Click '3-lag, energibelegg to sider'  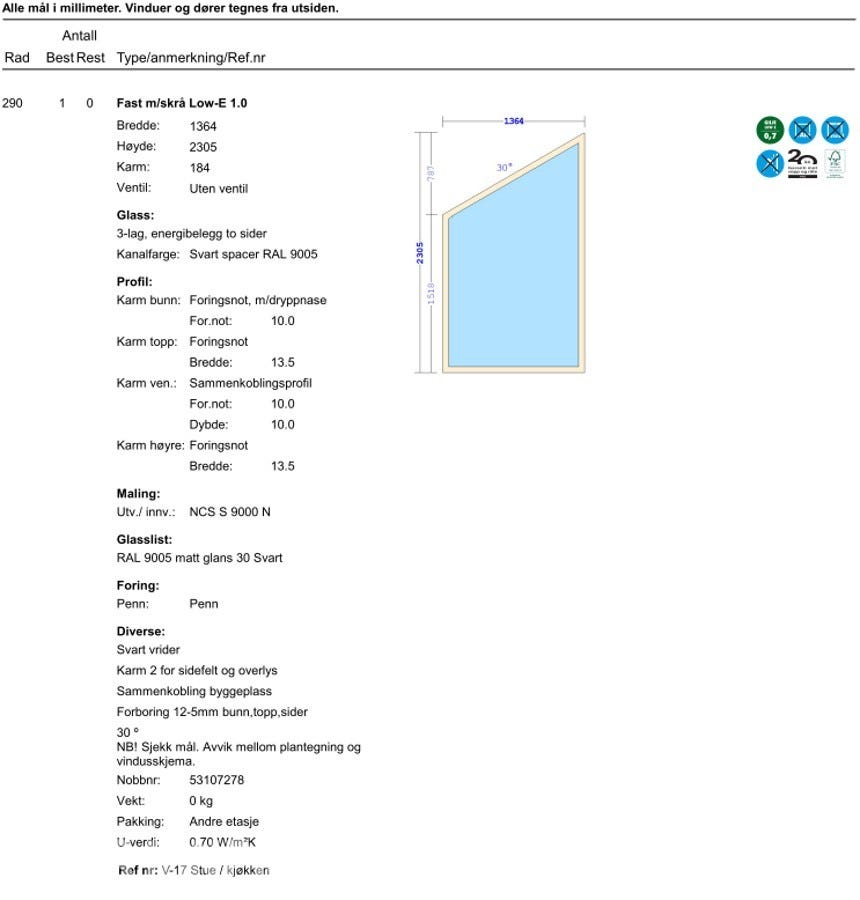click(x=191, y=234)
